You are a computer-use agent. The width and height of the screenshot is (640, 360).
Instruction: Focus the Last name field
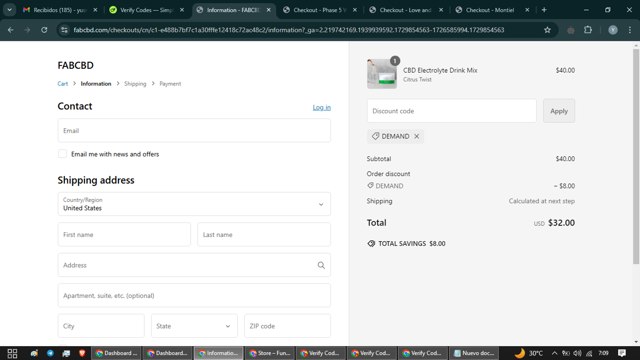coord(264,235)
